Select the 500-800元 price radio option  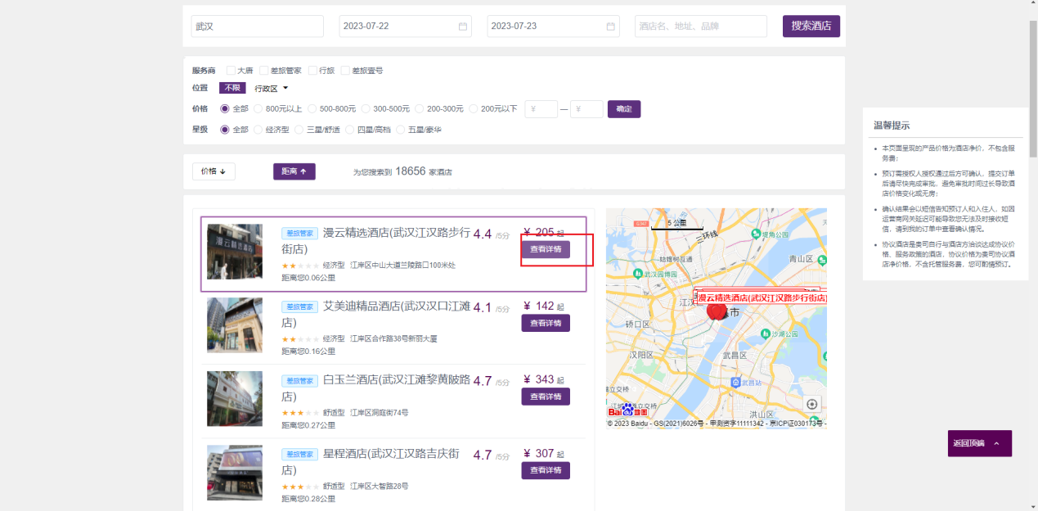313,109
